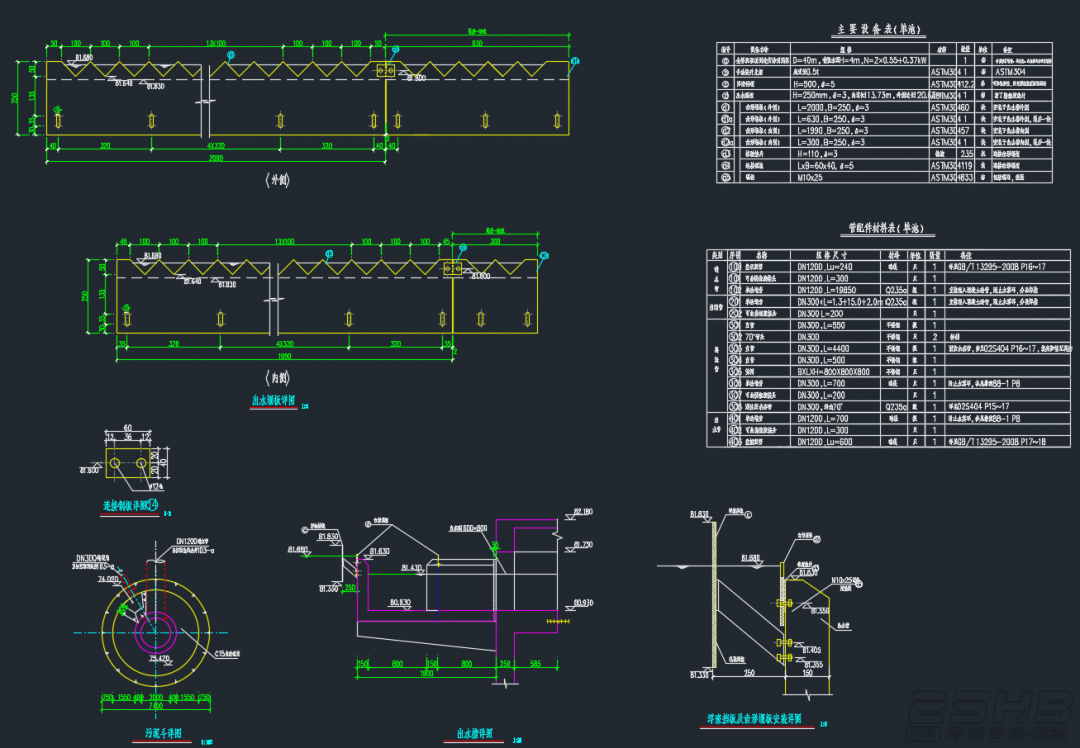Viewport: 1080px width, 748px height.
Task: Click the 1900 dimension of outlet trough
Action: click(x=427, y=673)
